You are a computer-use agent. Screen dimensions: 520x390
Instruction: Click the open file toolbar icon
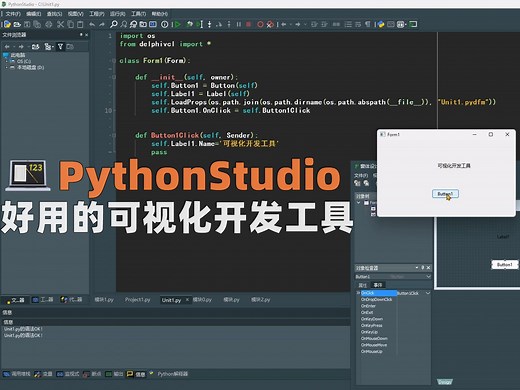point(17,24)
